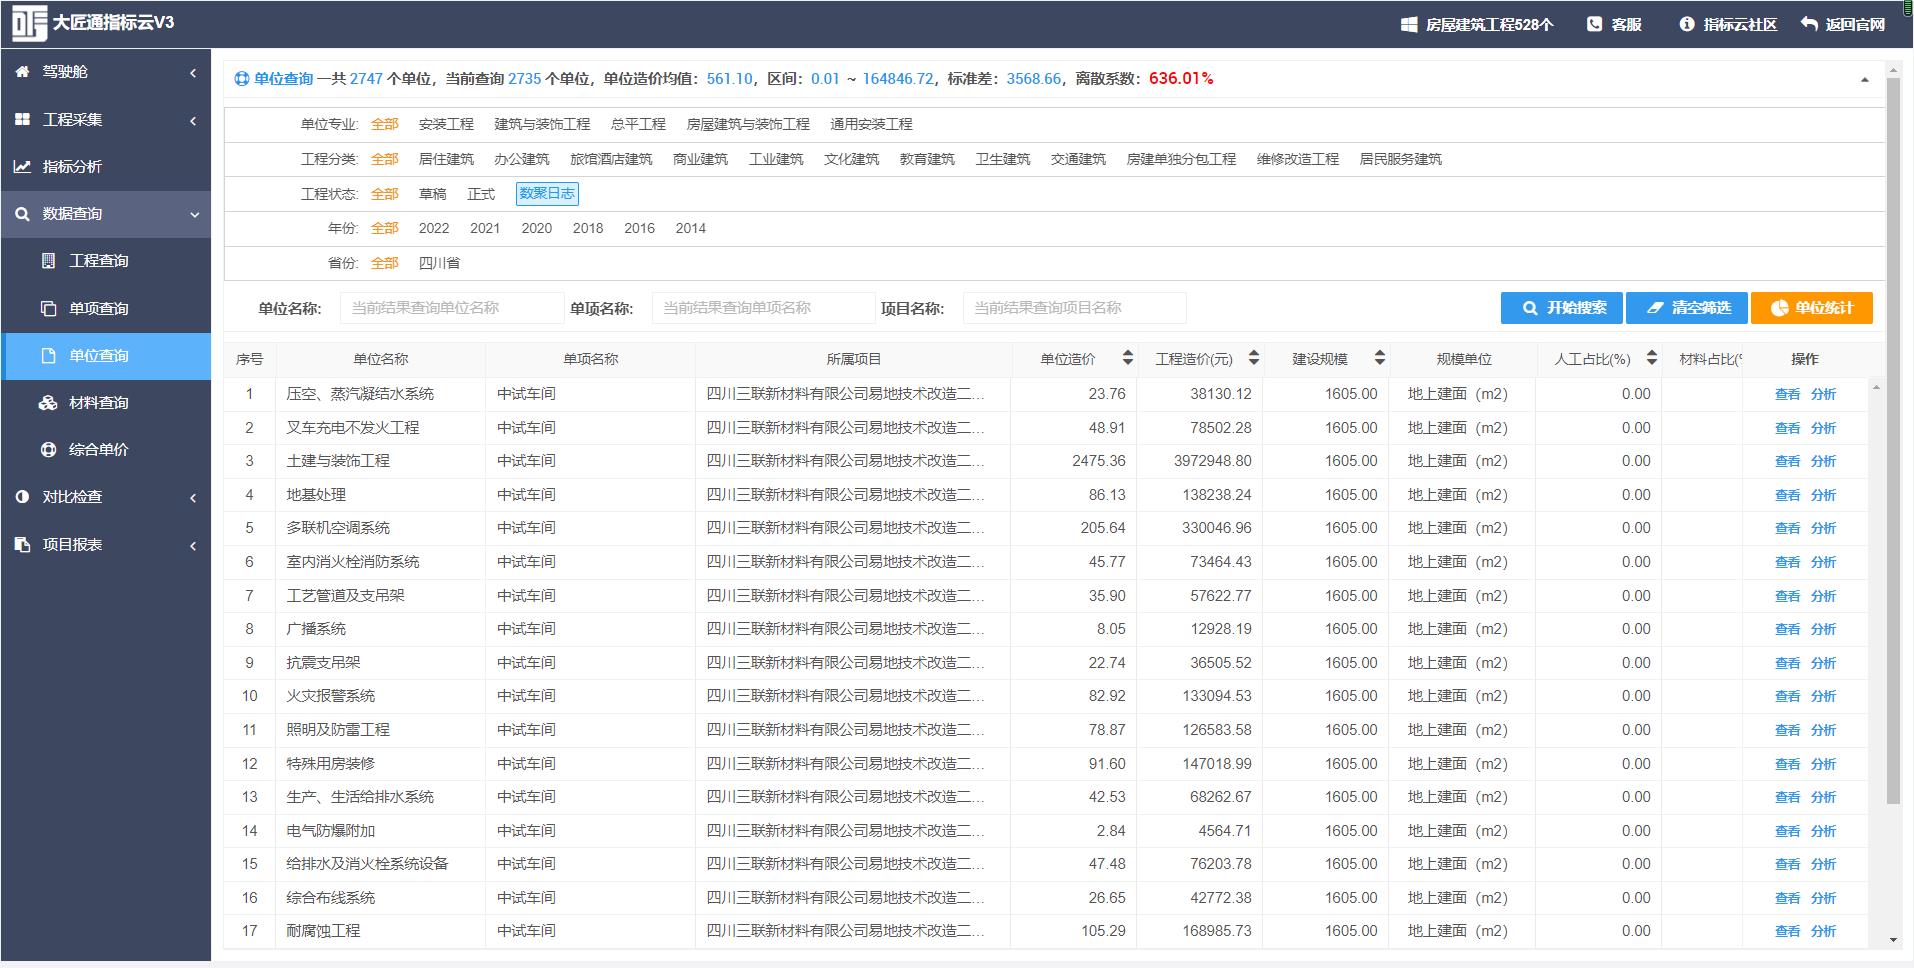Screen dimensions: 1914x968
Task: Click the 对比检查 half-circle icon
Action: pos(22,497)
